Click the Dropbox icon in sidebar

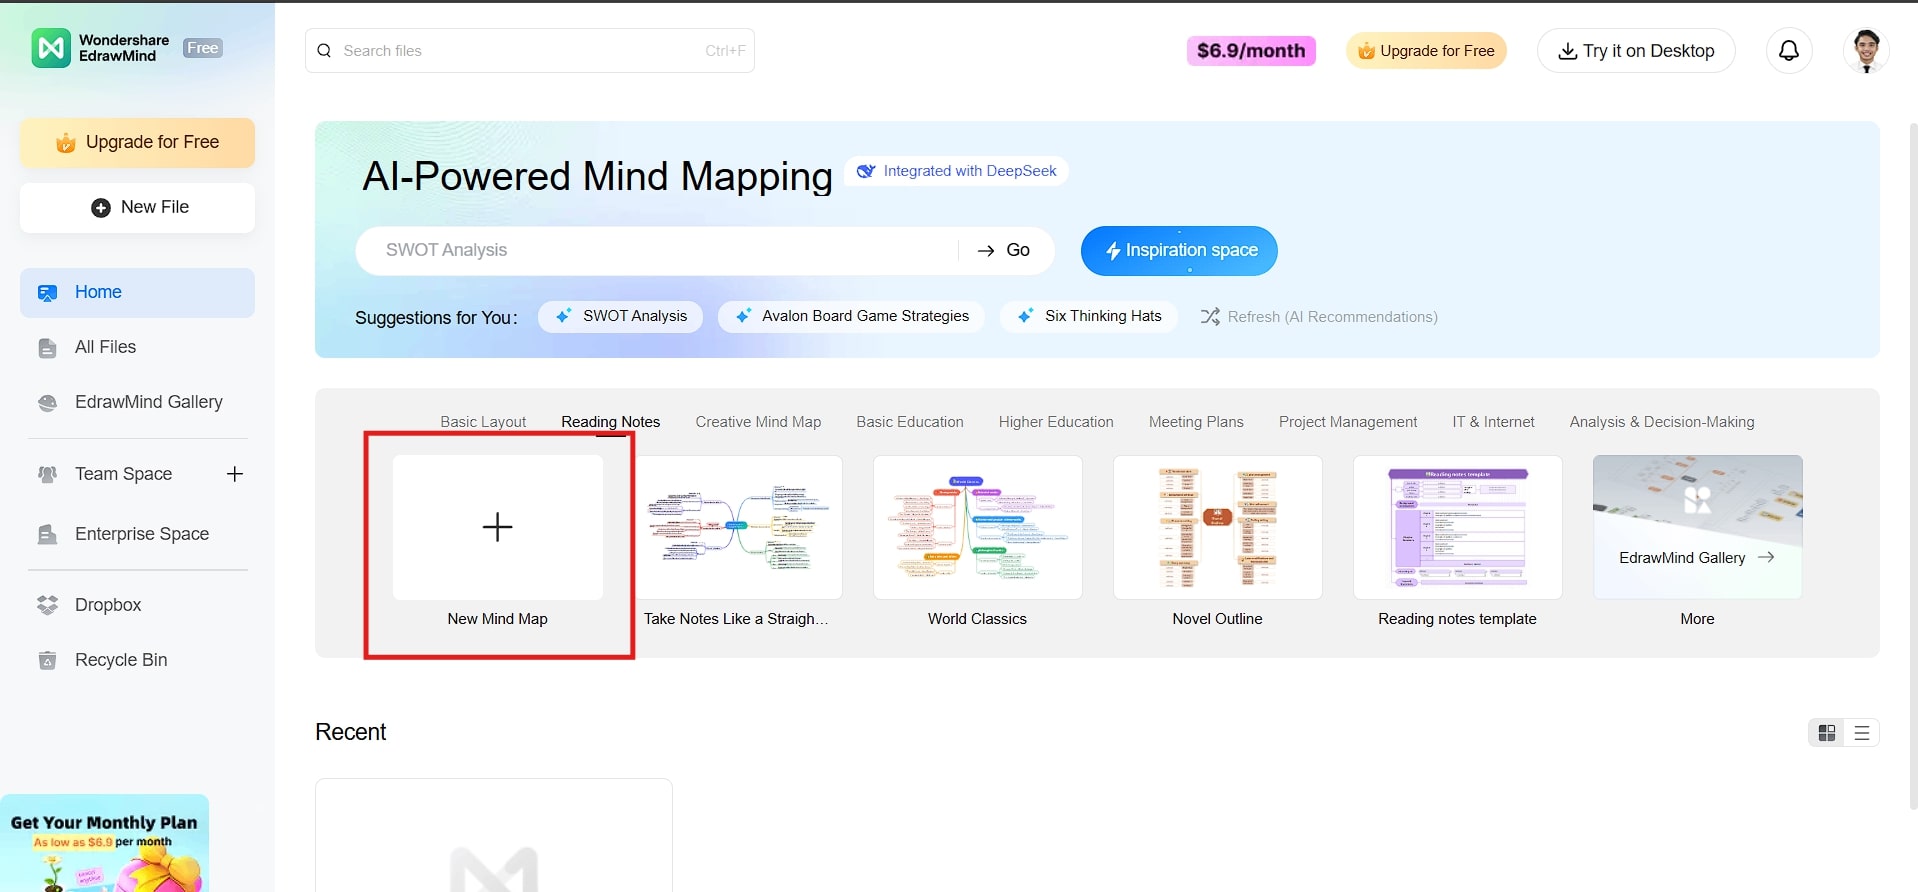[47, 605]
